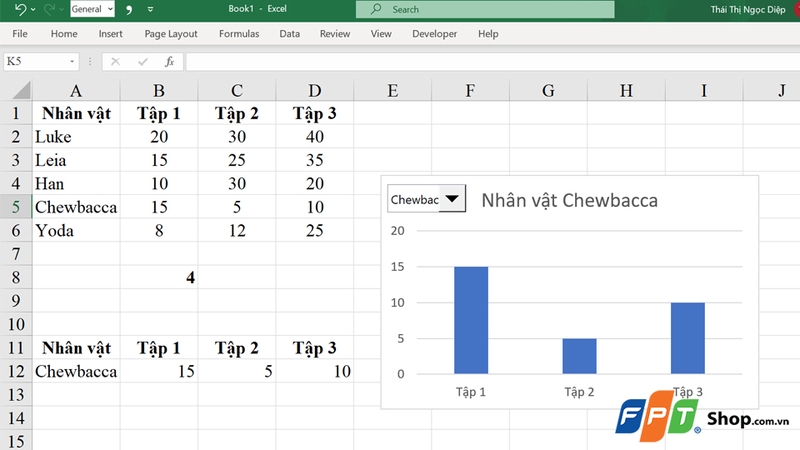Click cell A12 Chewbacca

pos(77,371)
